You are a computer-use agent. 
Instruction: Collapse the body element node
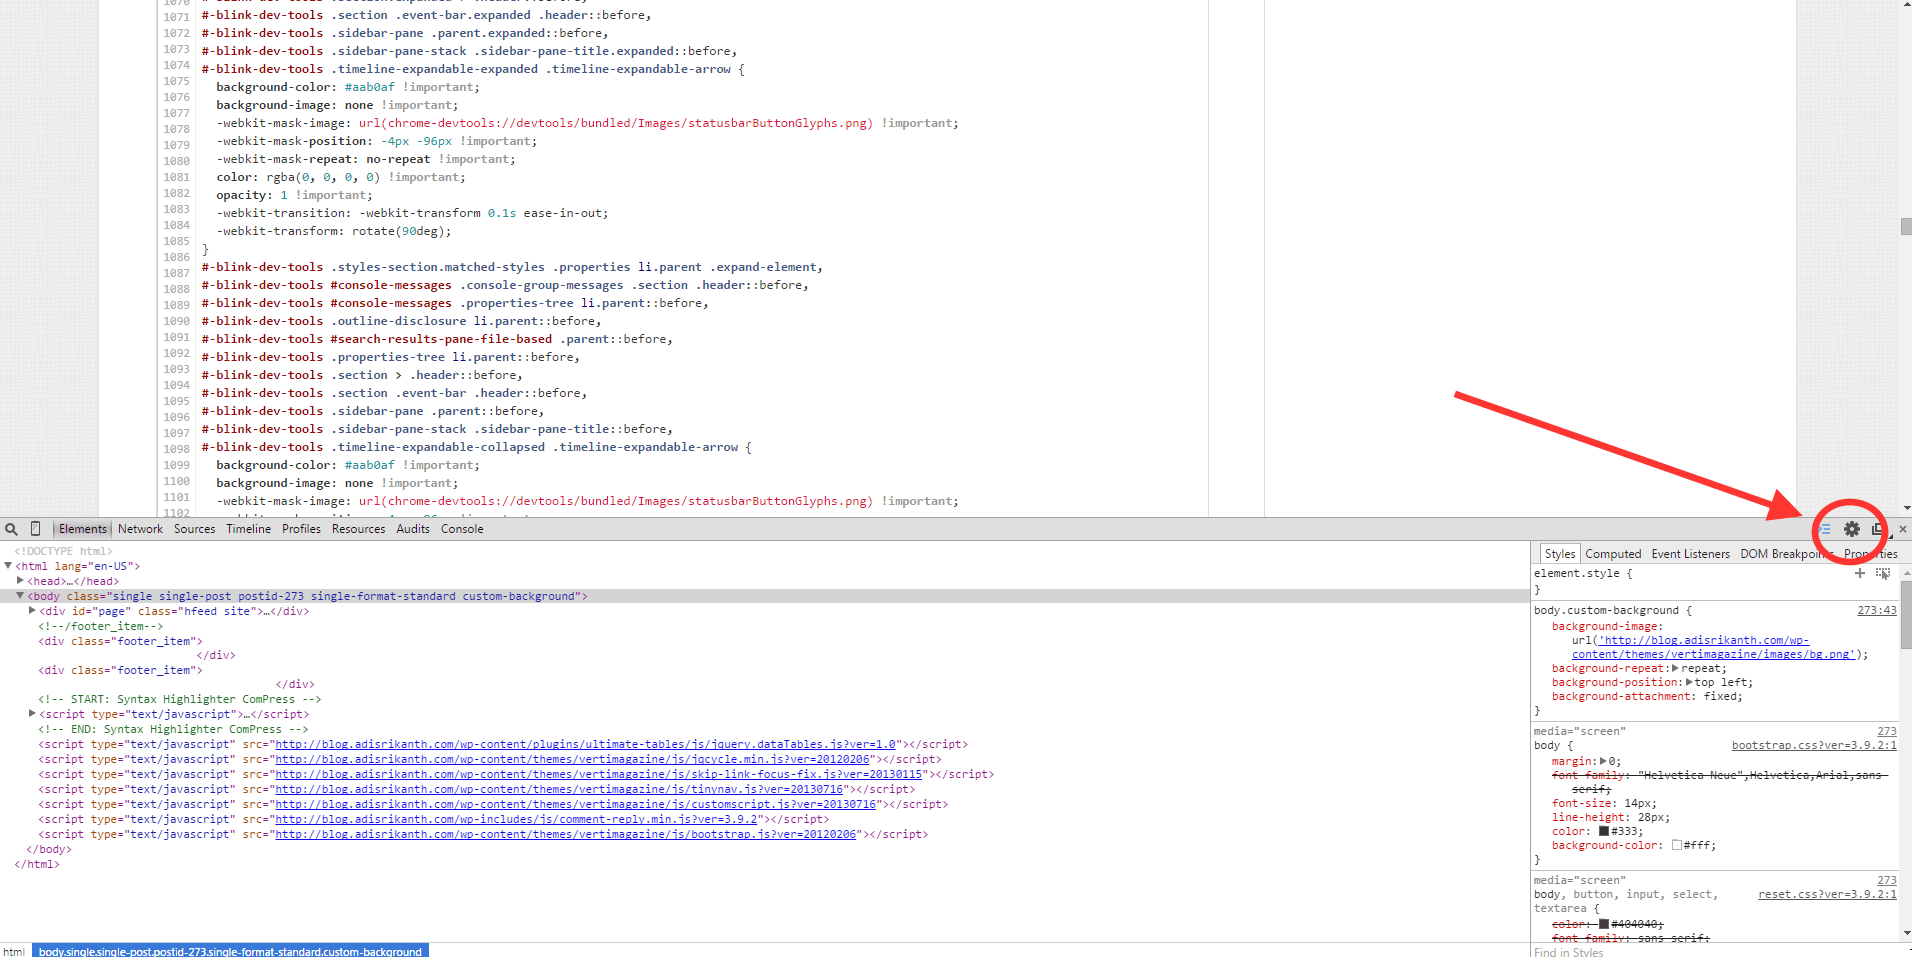(20, 596)
